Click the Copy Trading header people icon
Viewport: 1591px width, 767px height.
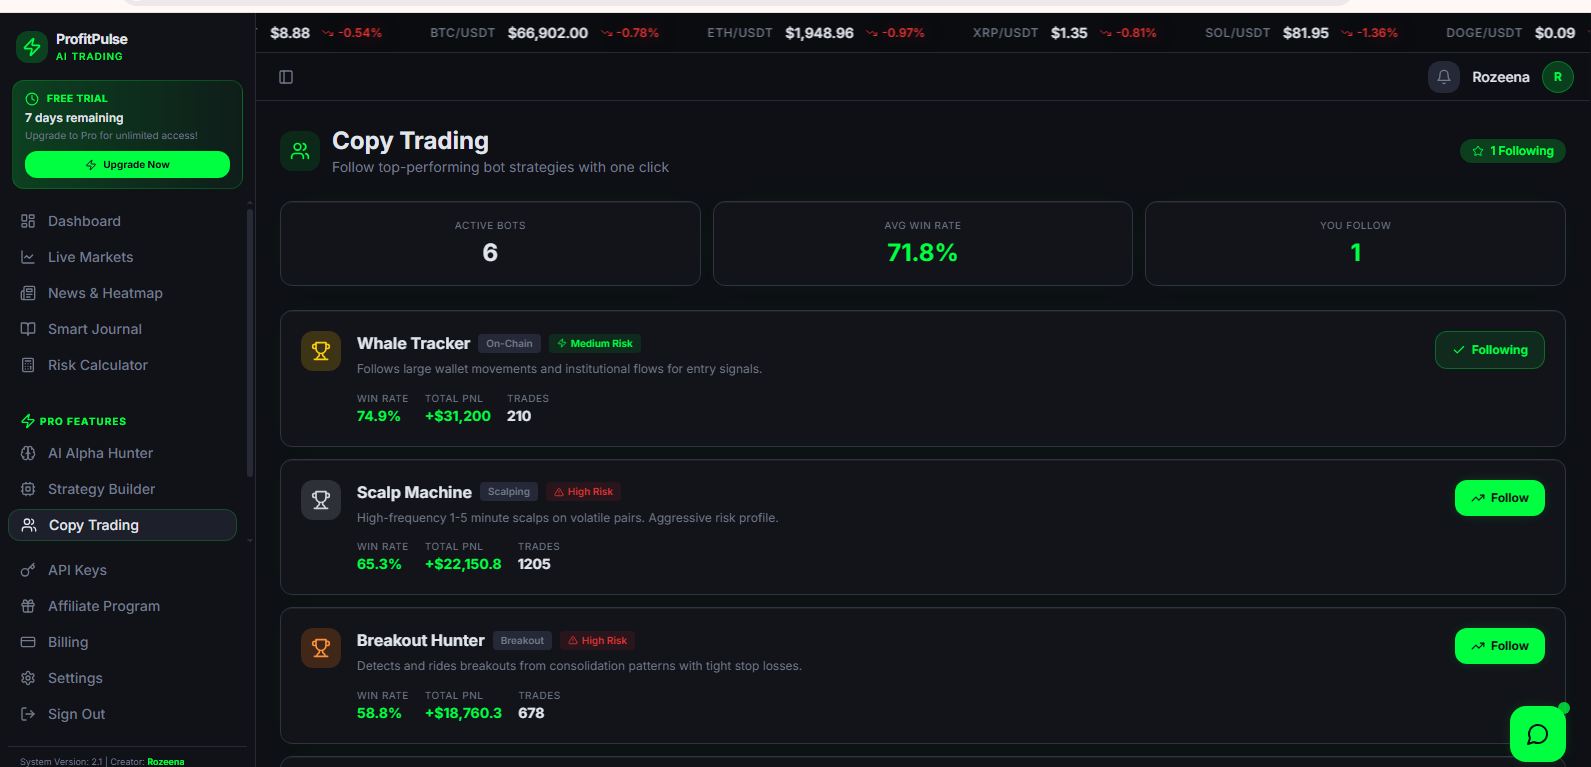pos(300,152)
